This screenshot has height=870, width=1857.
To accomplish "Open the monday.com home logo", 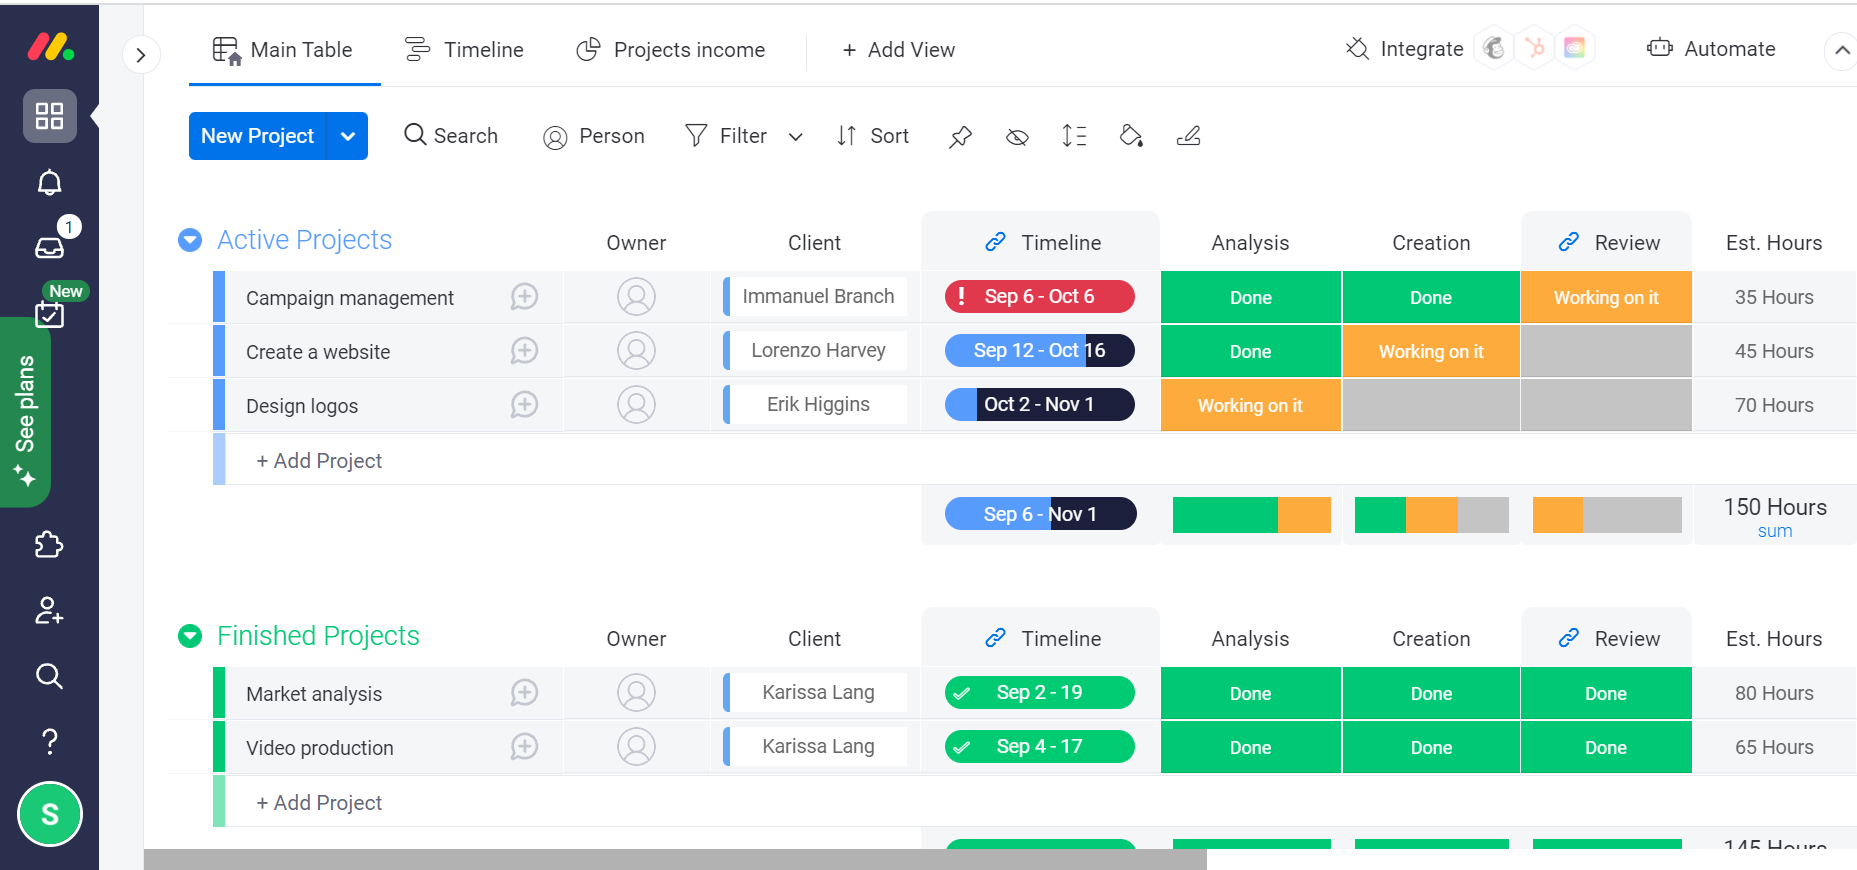I will (x=49, y=46).
